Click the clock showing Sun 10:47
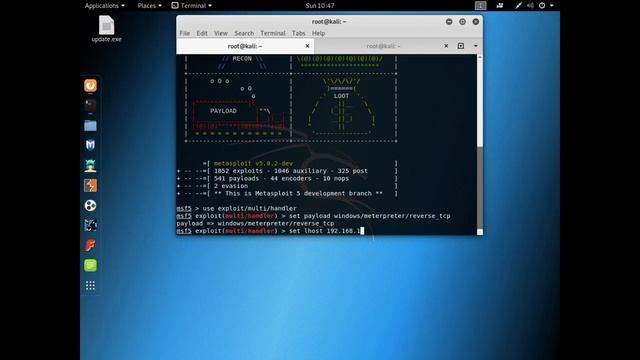Viewport: 640px width, 360px height. pos(320,5)
